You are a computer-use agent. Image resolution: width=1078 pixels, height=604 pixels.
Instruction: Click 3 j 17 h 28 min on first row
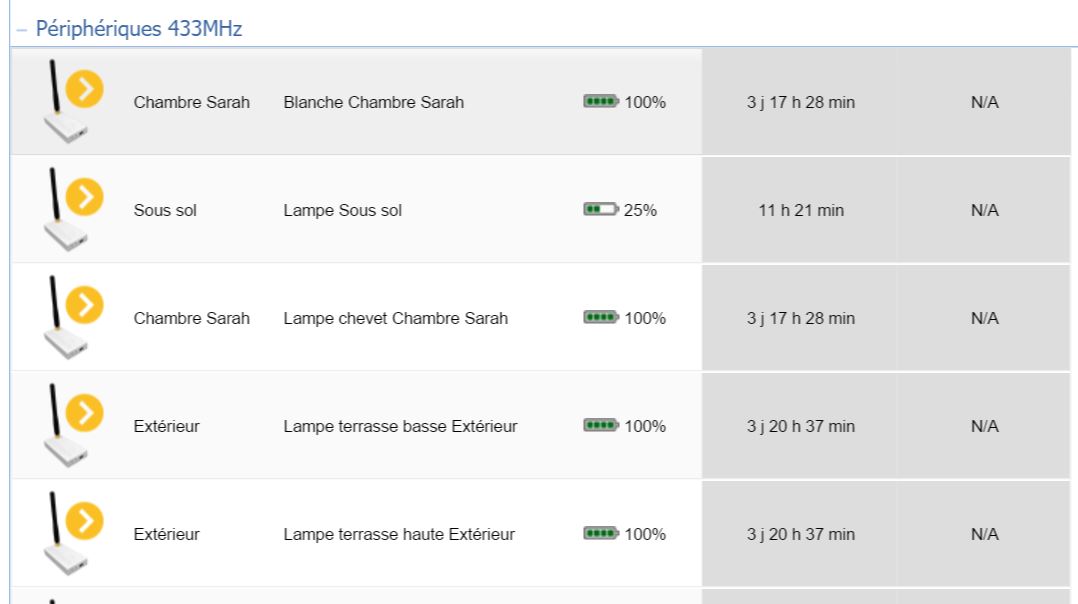click(800, 102)
